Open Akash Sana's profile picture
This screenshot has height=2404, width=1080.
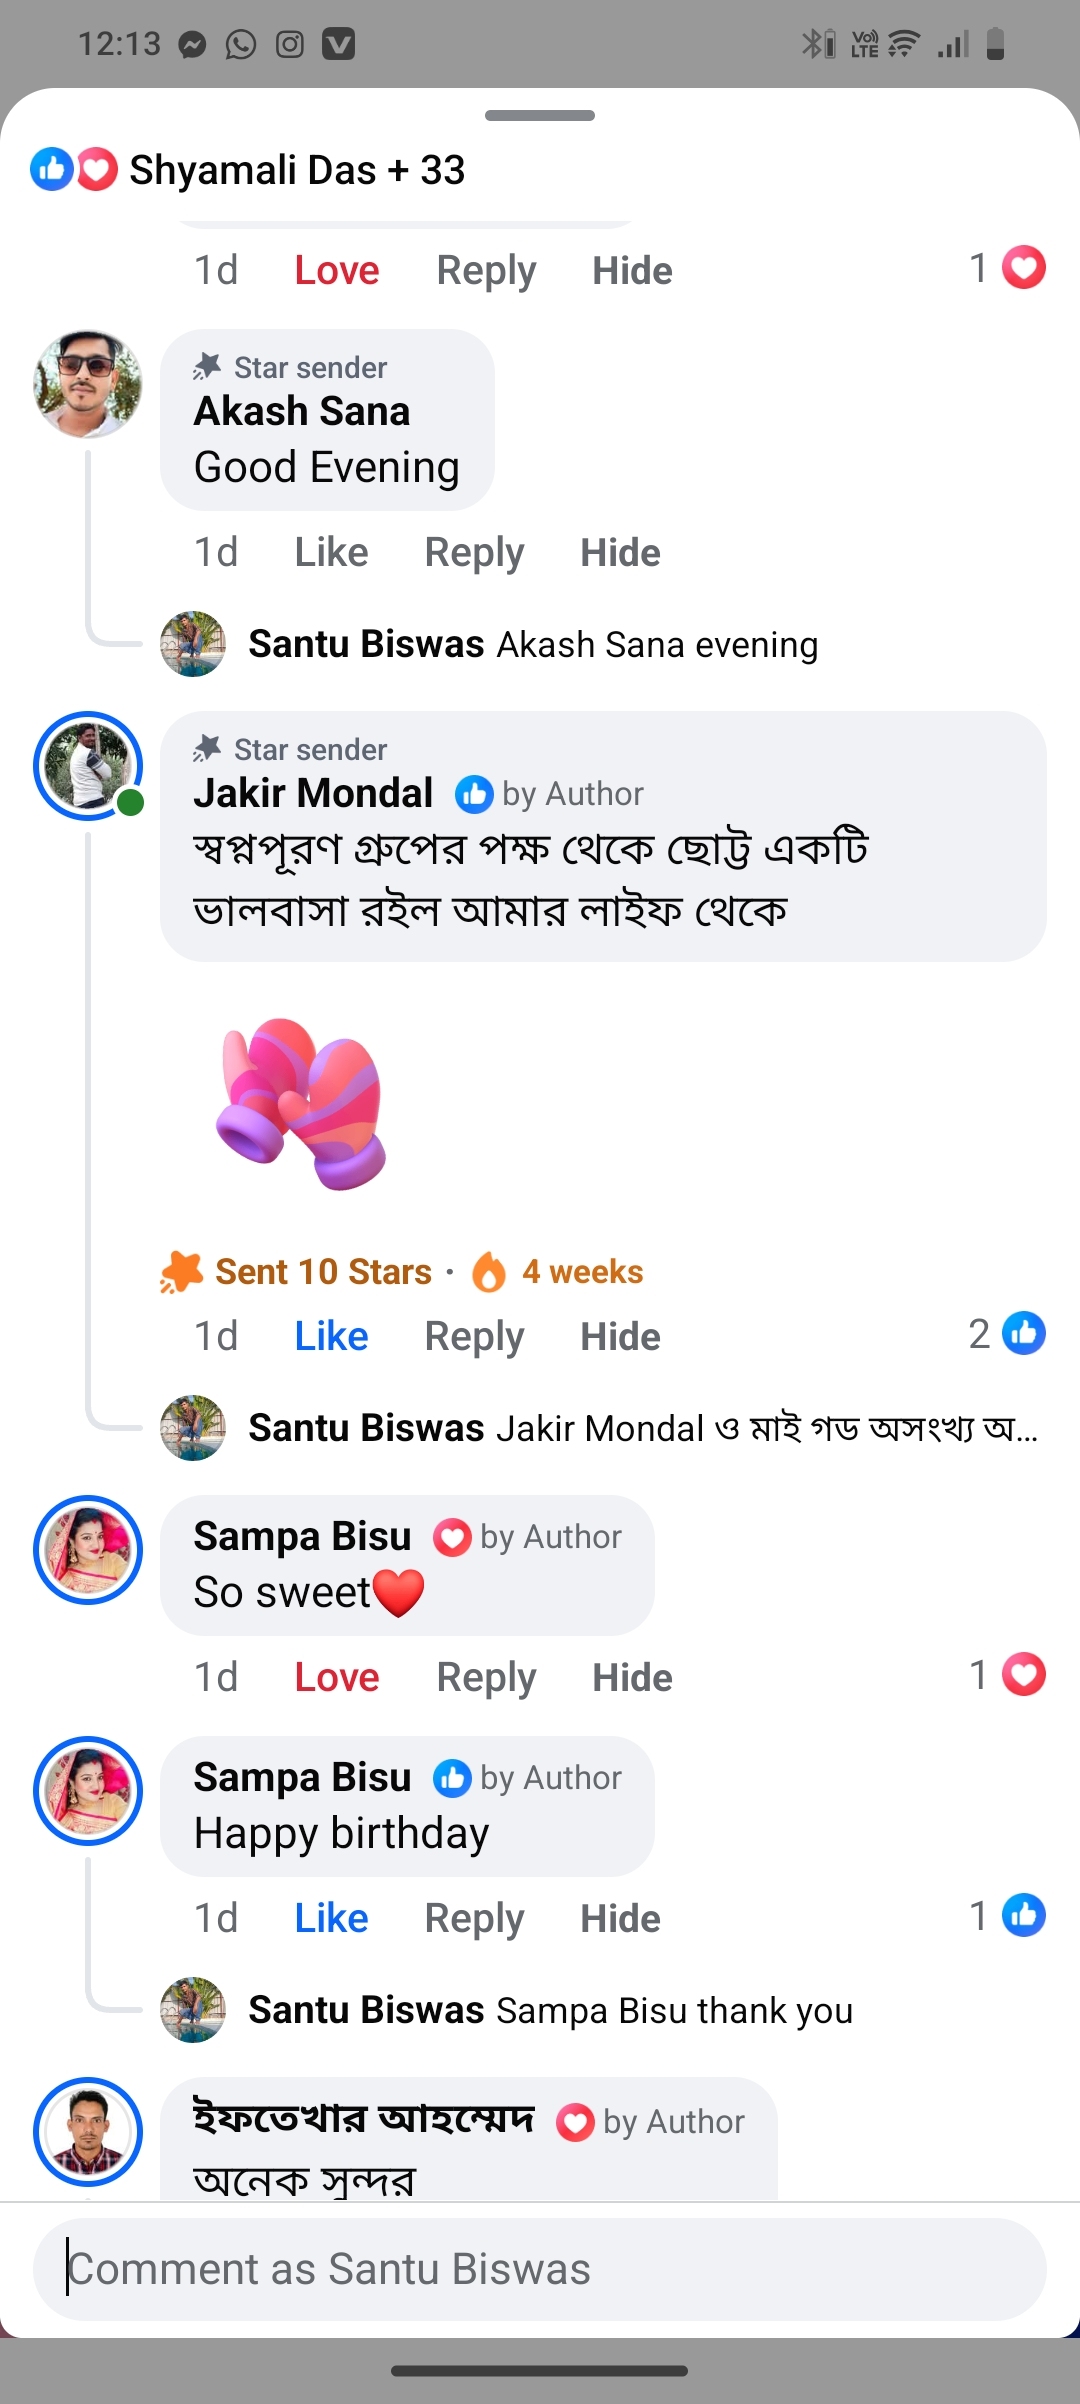click(88, 384)
